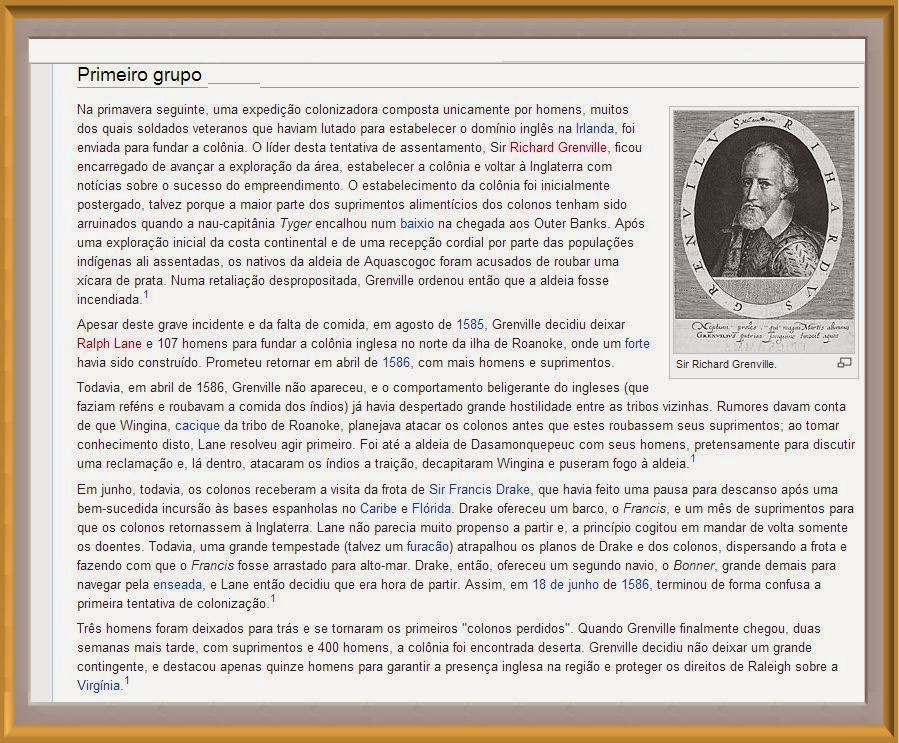Click the italic ship name 'Tyger'
The width and height of the screenshot is (899, 743).
click(295, 223)
